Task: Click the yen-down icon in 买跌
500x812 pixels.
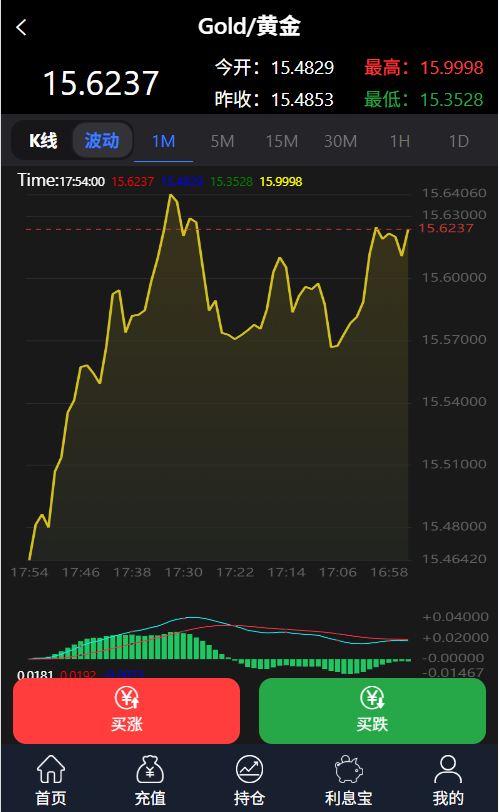Action: click(x=372, y=698)
